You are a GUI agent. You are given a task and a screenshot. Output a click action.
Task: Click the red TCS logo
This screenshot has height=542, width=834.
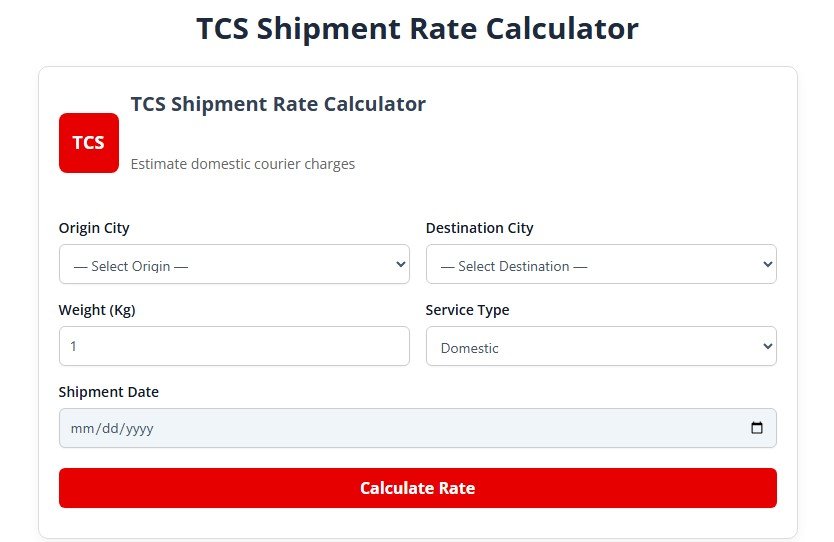(x=89, y=143)
